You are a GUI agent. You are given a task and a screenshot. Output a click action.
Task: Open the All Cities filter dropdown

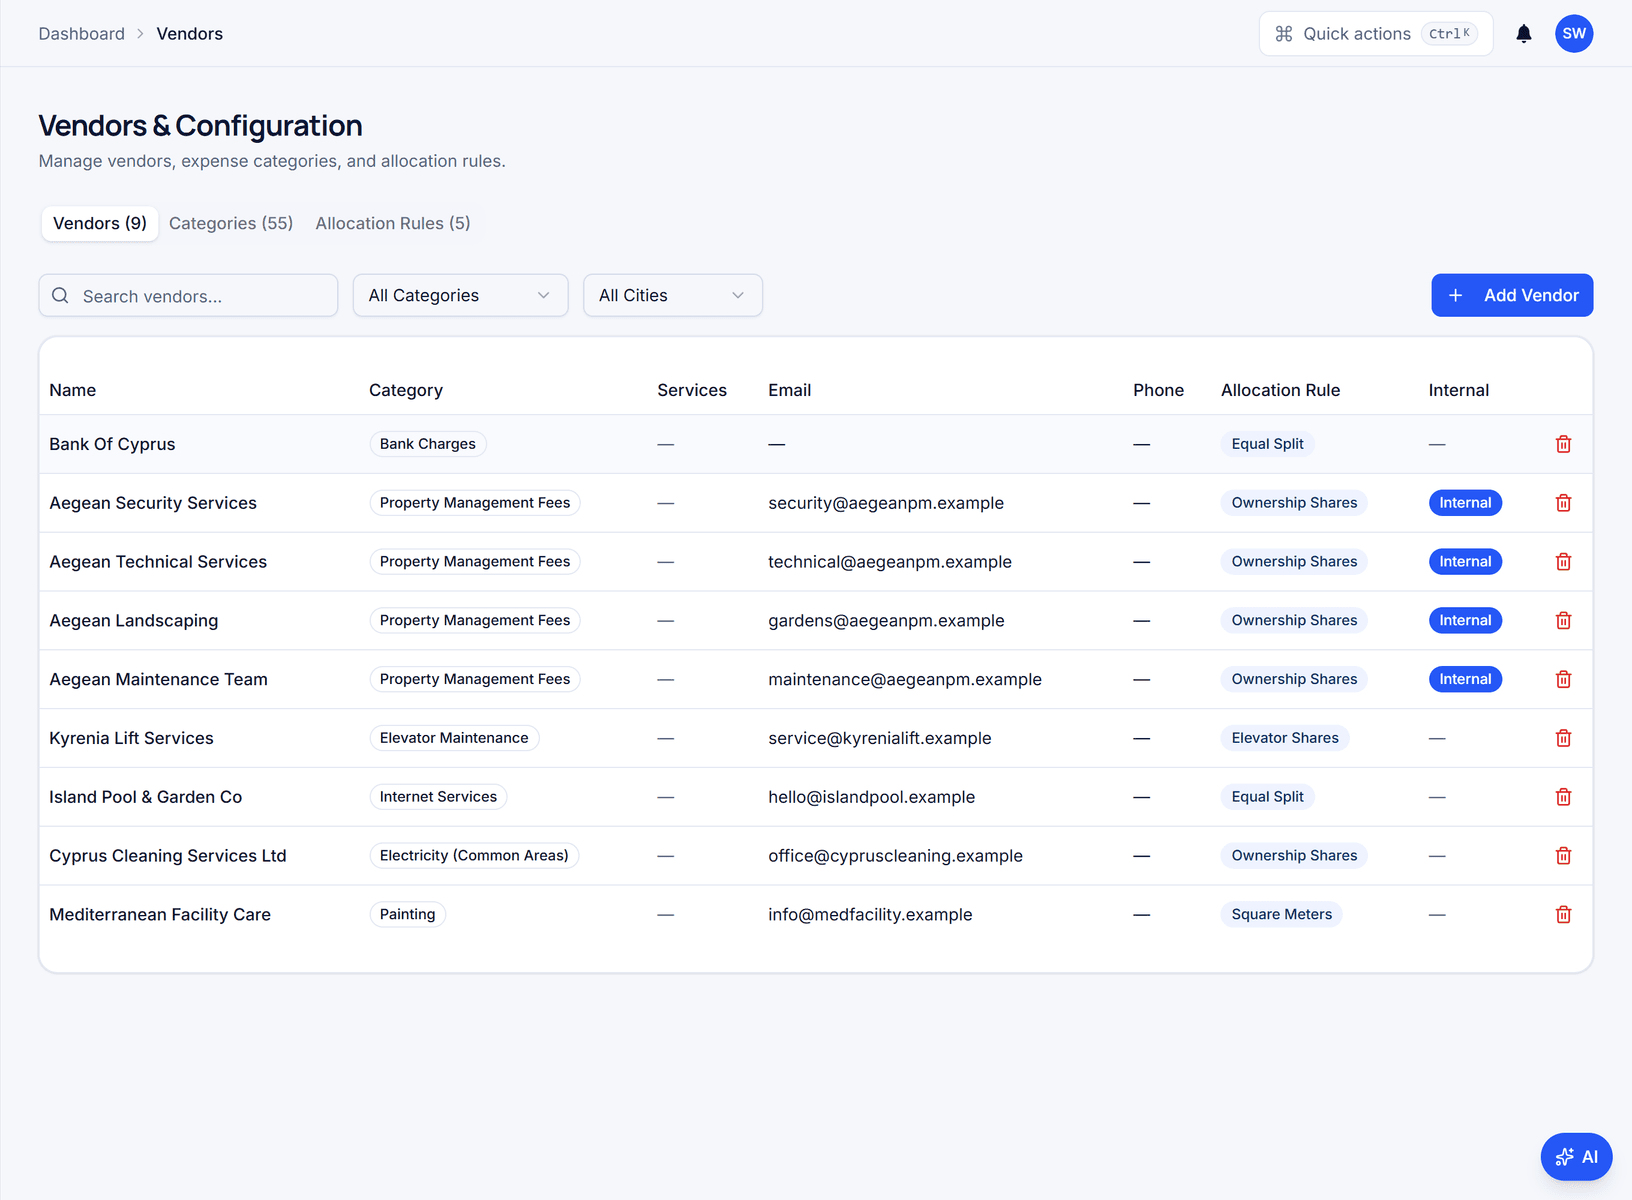pyautogui.click(x=673, y=296)
